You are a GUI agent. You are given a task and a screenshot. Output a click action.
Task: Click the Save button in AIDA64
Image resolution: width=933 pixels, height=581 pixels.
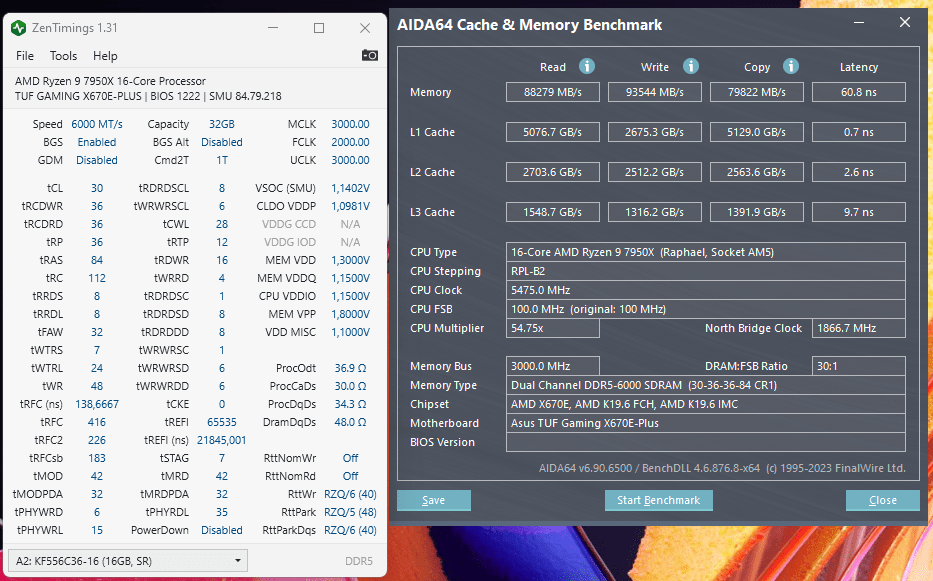[434, 500]
